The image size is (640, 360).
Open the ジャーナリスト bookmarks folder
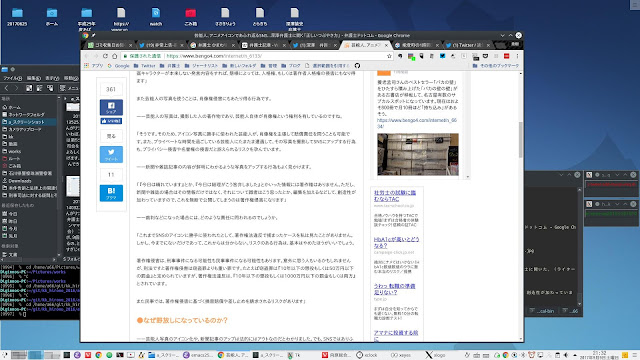click(201, 65)
